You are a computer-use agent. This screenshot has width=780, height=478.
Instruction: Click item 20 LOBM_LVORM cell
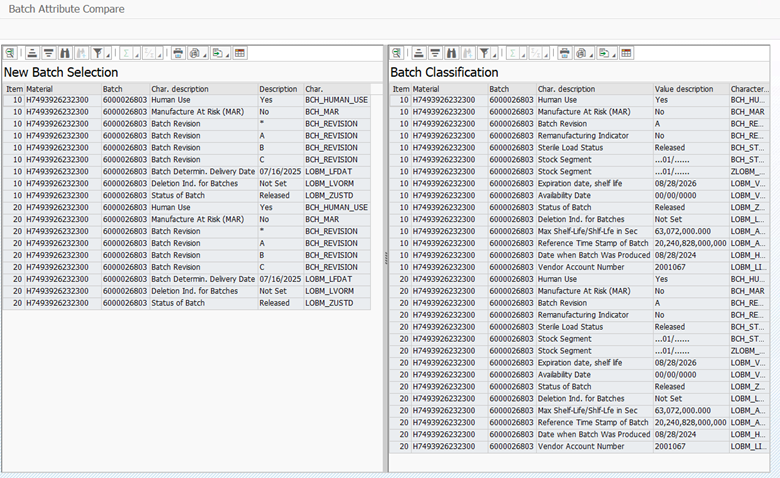coord(337,291)
